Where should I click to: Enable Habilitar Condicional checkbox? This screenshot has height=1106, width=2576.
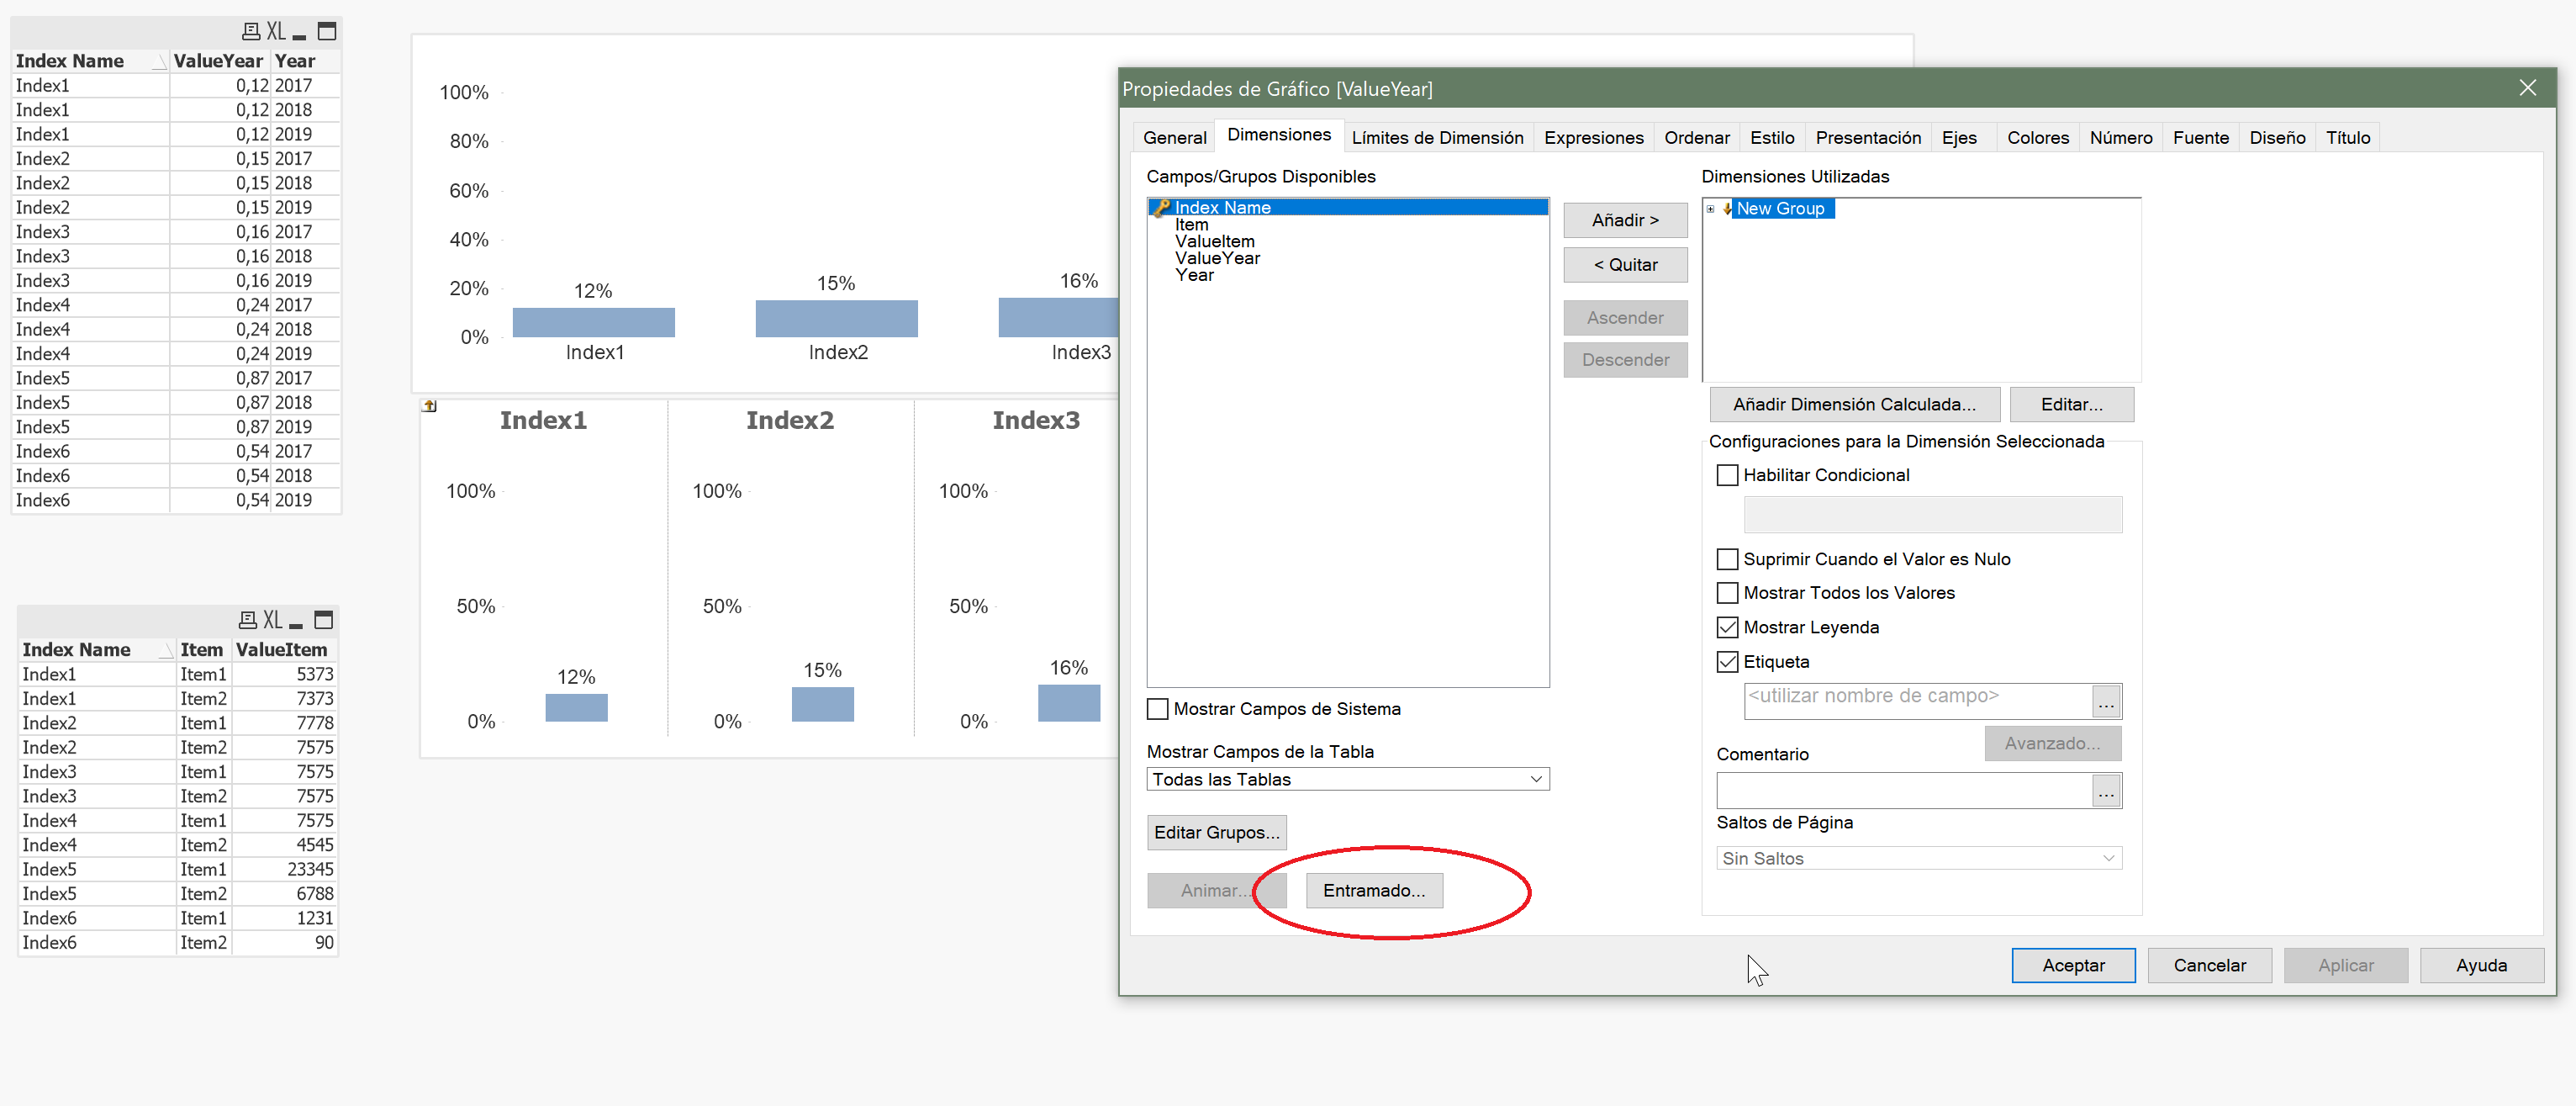coord(1727,475)
